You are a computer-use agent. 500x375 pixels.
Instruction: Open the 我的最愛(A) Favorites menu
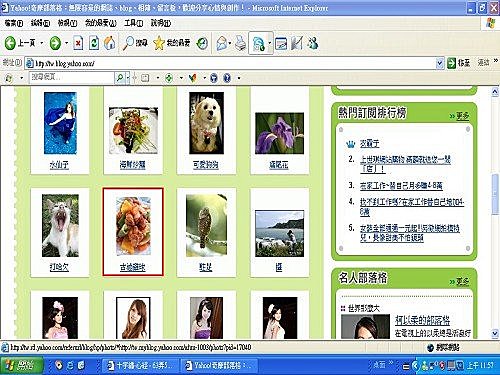(x=101, y=23)
